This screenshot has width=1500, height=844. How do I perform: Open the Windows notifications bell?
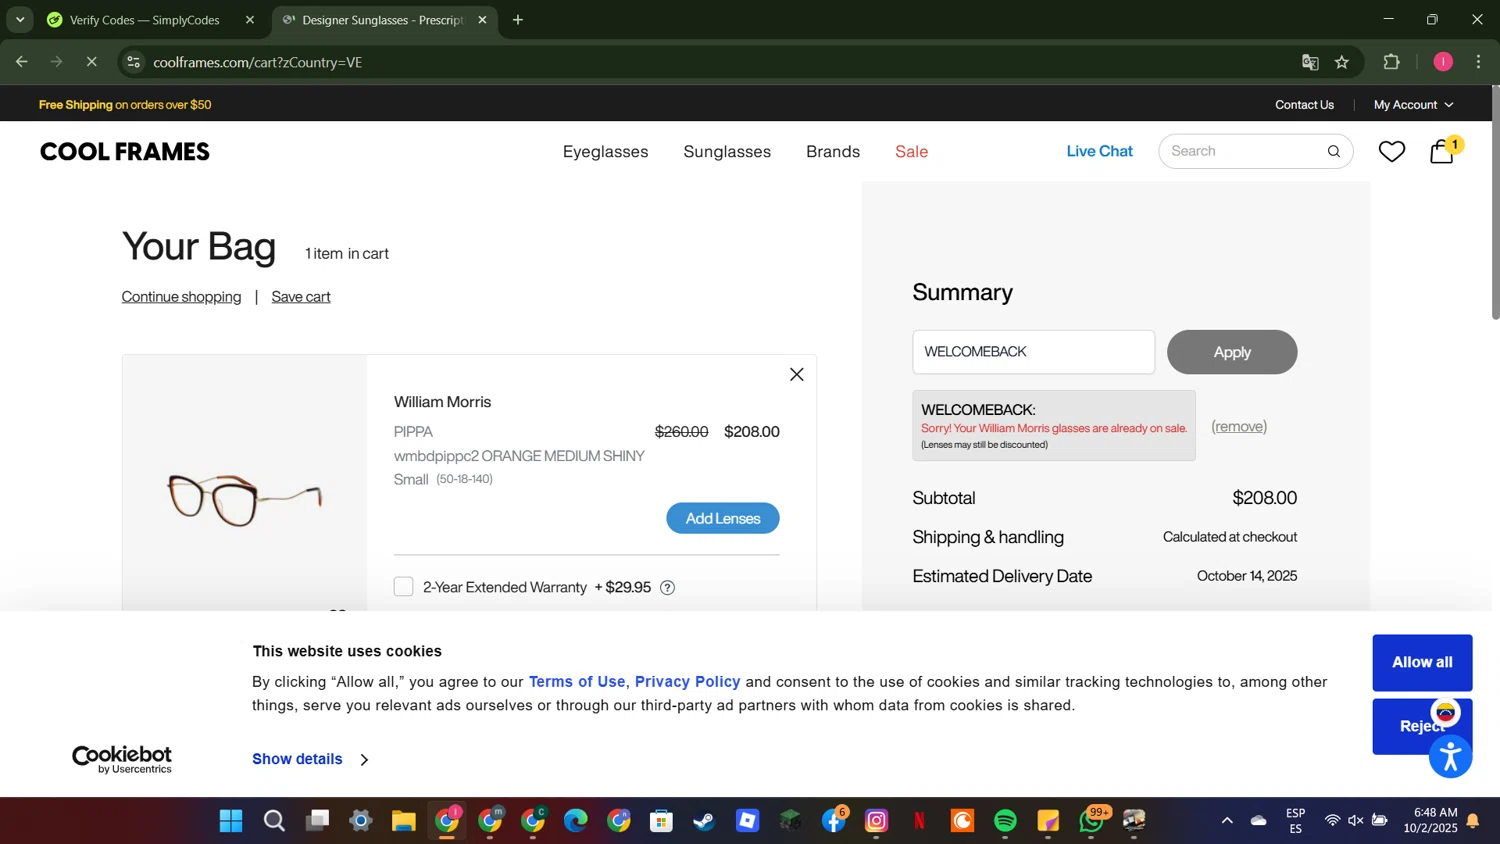[1473, 821]
